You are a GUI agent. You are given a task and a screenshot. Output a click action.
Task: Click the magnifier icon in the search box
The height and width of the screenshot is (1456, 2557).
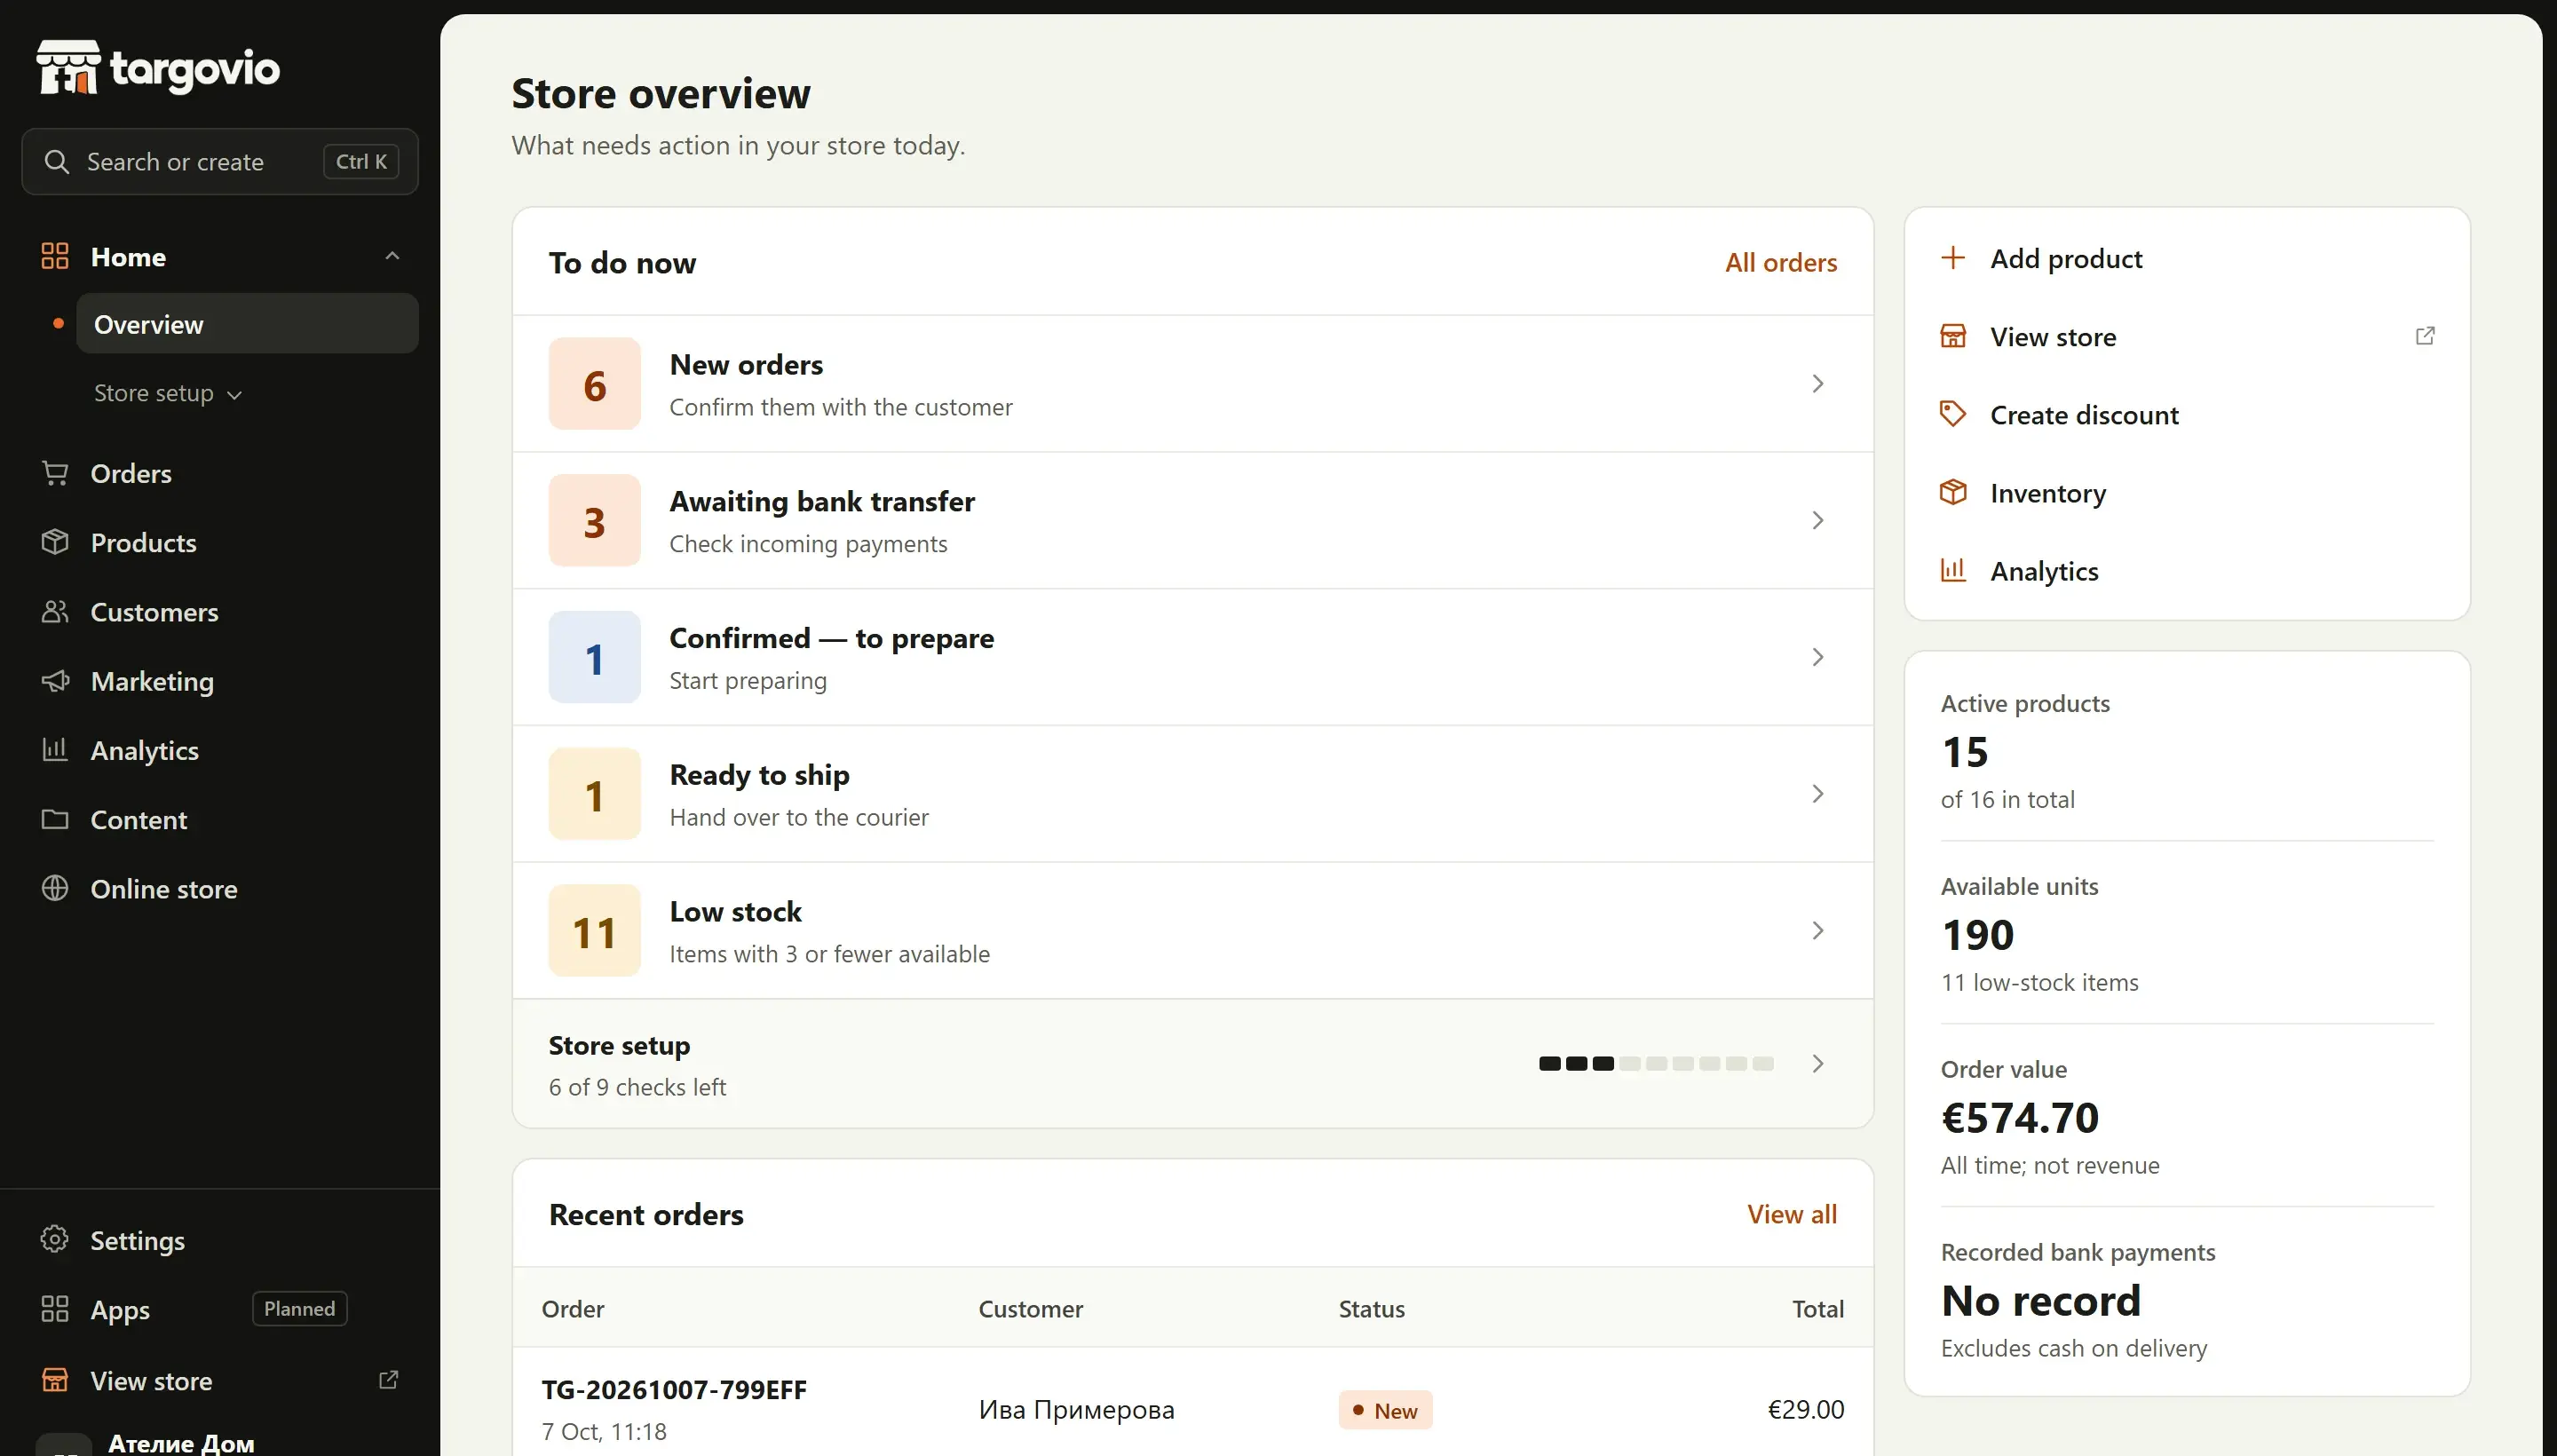click(57, 162)
